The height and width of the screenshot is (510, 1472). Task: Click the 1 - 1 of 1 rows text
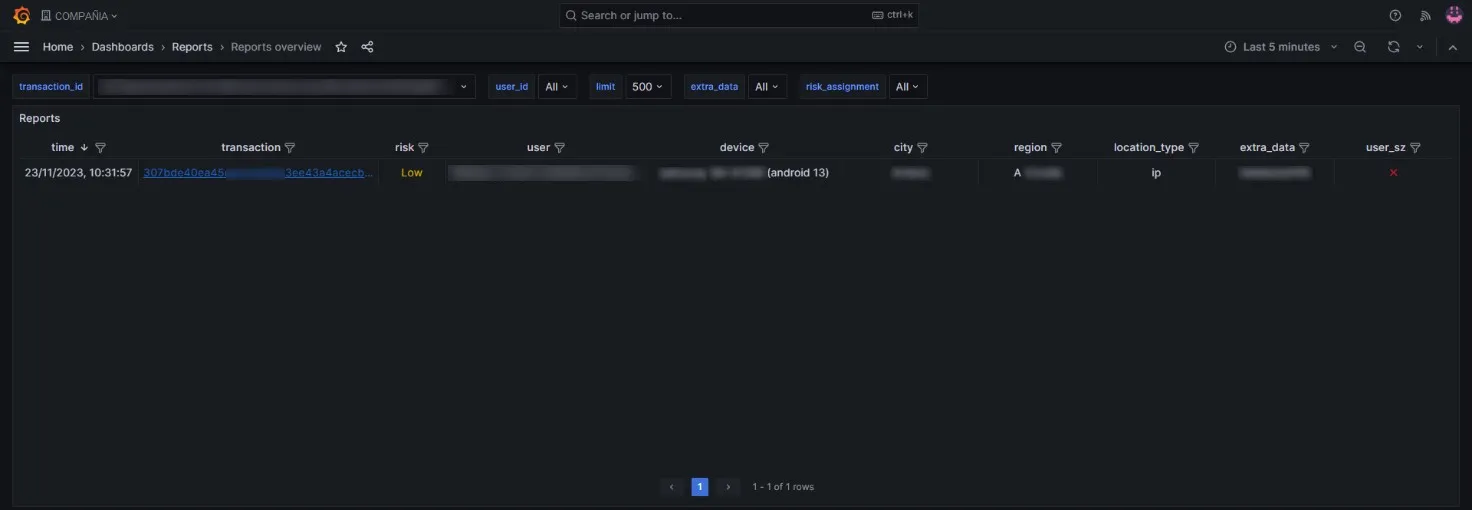(x=783, y=487)
